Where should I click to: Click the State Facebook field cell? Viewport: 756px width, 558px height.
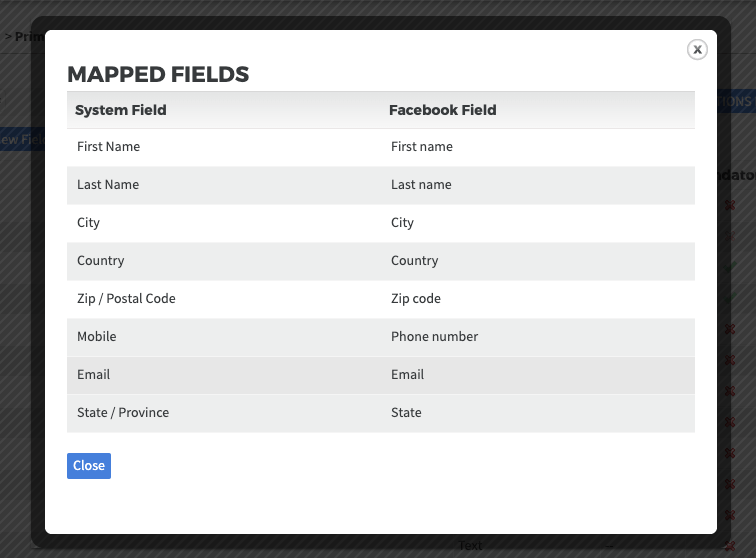(407, 413)
